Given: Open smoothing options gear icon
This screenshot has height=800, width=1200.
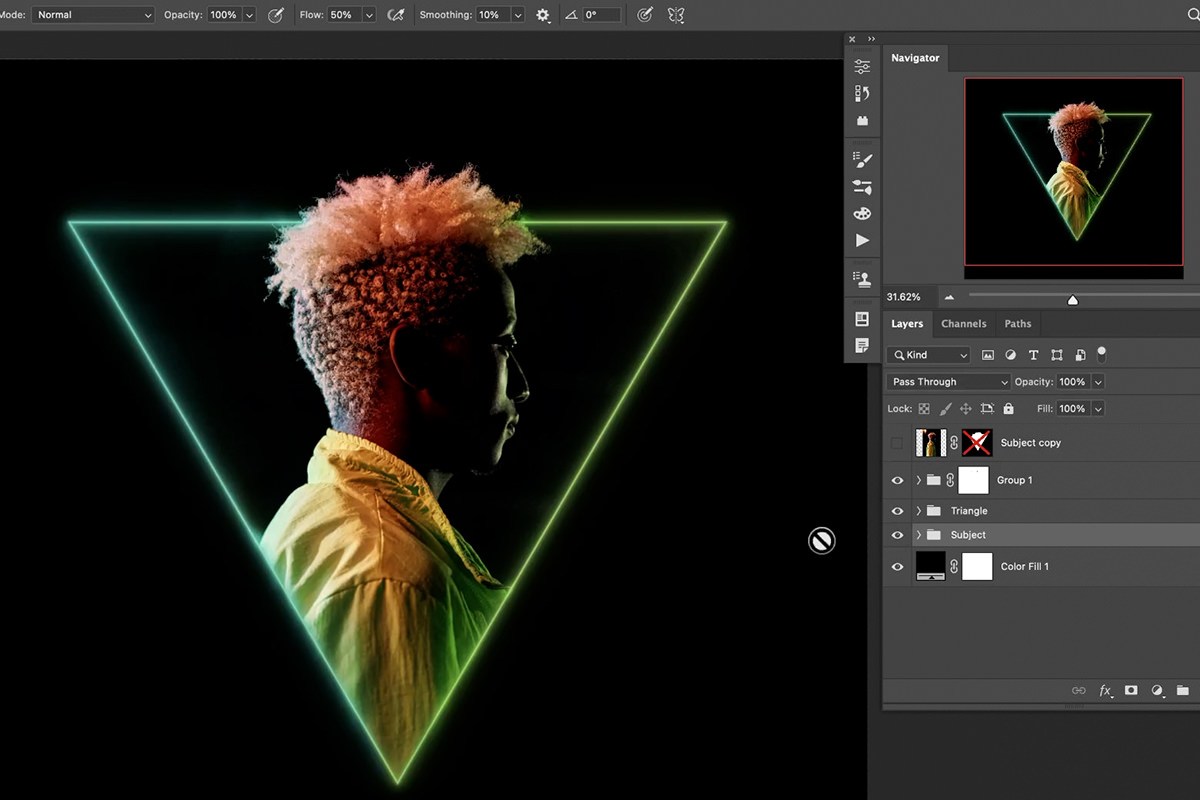Looking at the screenshot, I should (543, 15).
